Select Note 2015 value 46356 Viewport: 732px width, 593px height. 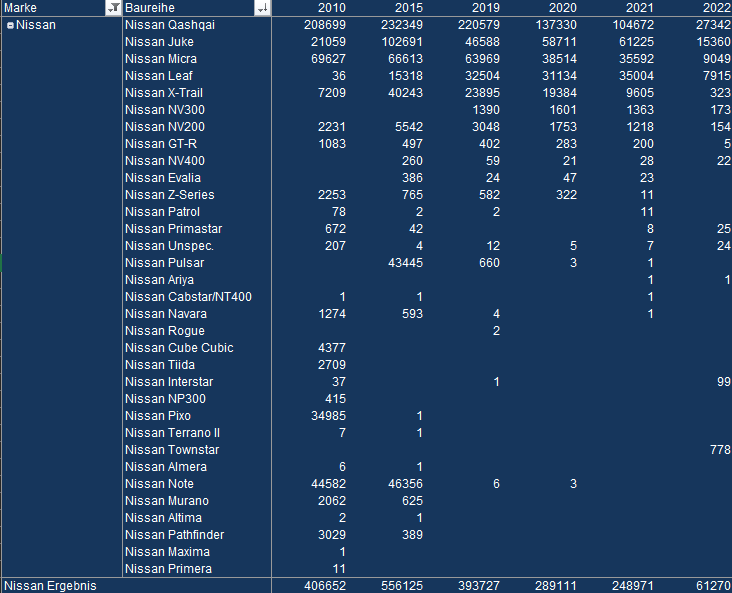coord(405,484)
